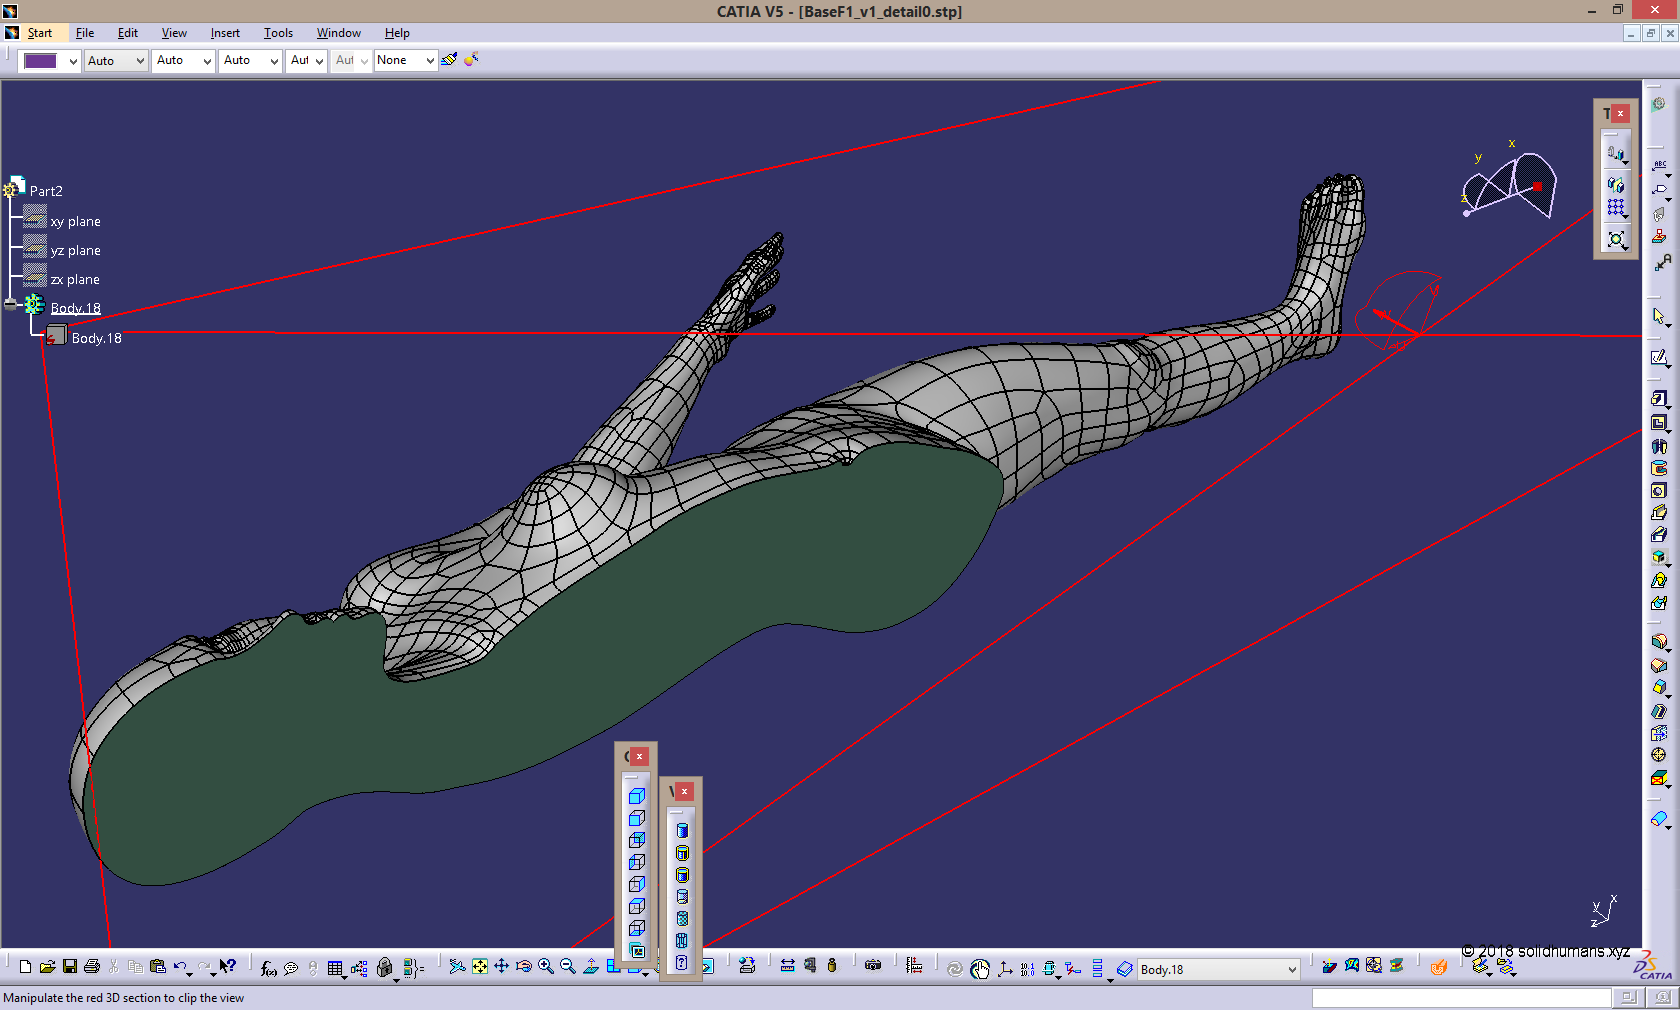Open the Tools menu

[x=278, y=32]
